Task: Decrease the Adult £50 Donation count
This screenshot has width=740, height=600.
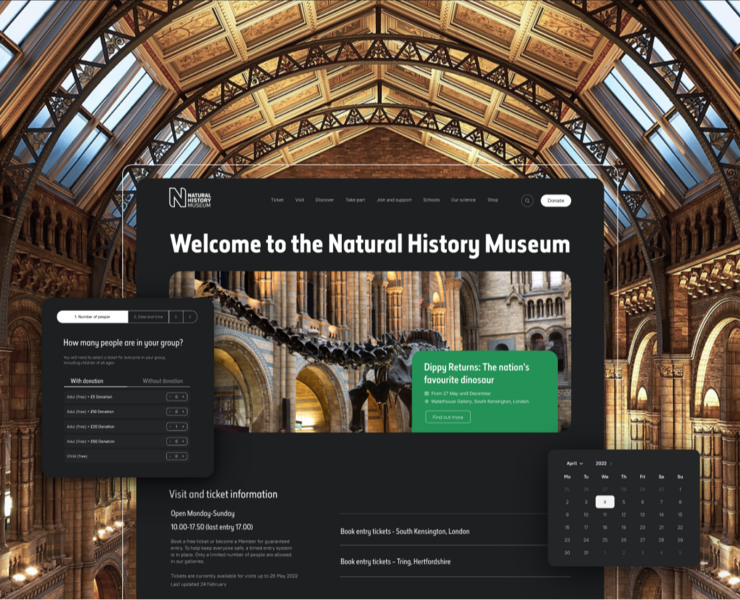Action: click(x=170, y=441)
